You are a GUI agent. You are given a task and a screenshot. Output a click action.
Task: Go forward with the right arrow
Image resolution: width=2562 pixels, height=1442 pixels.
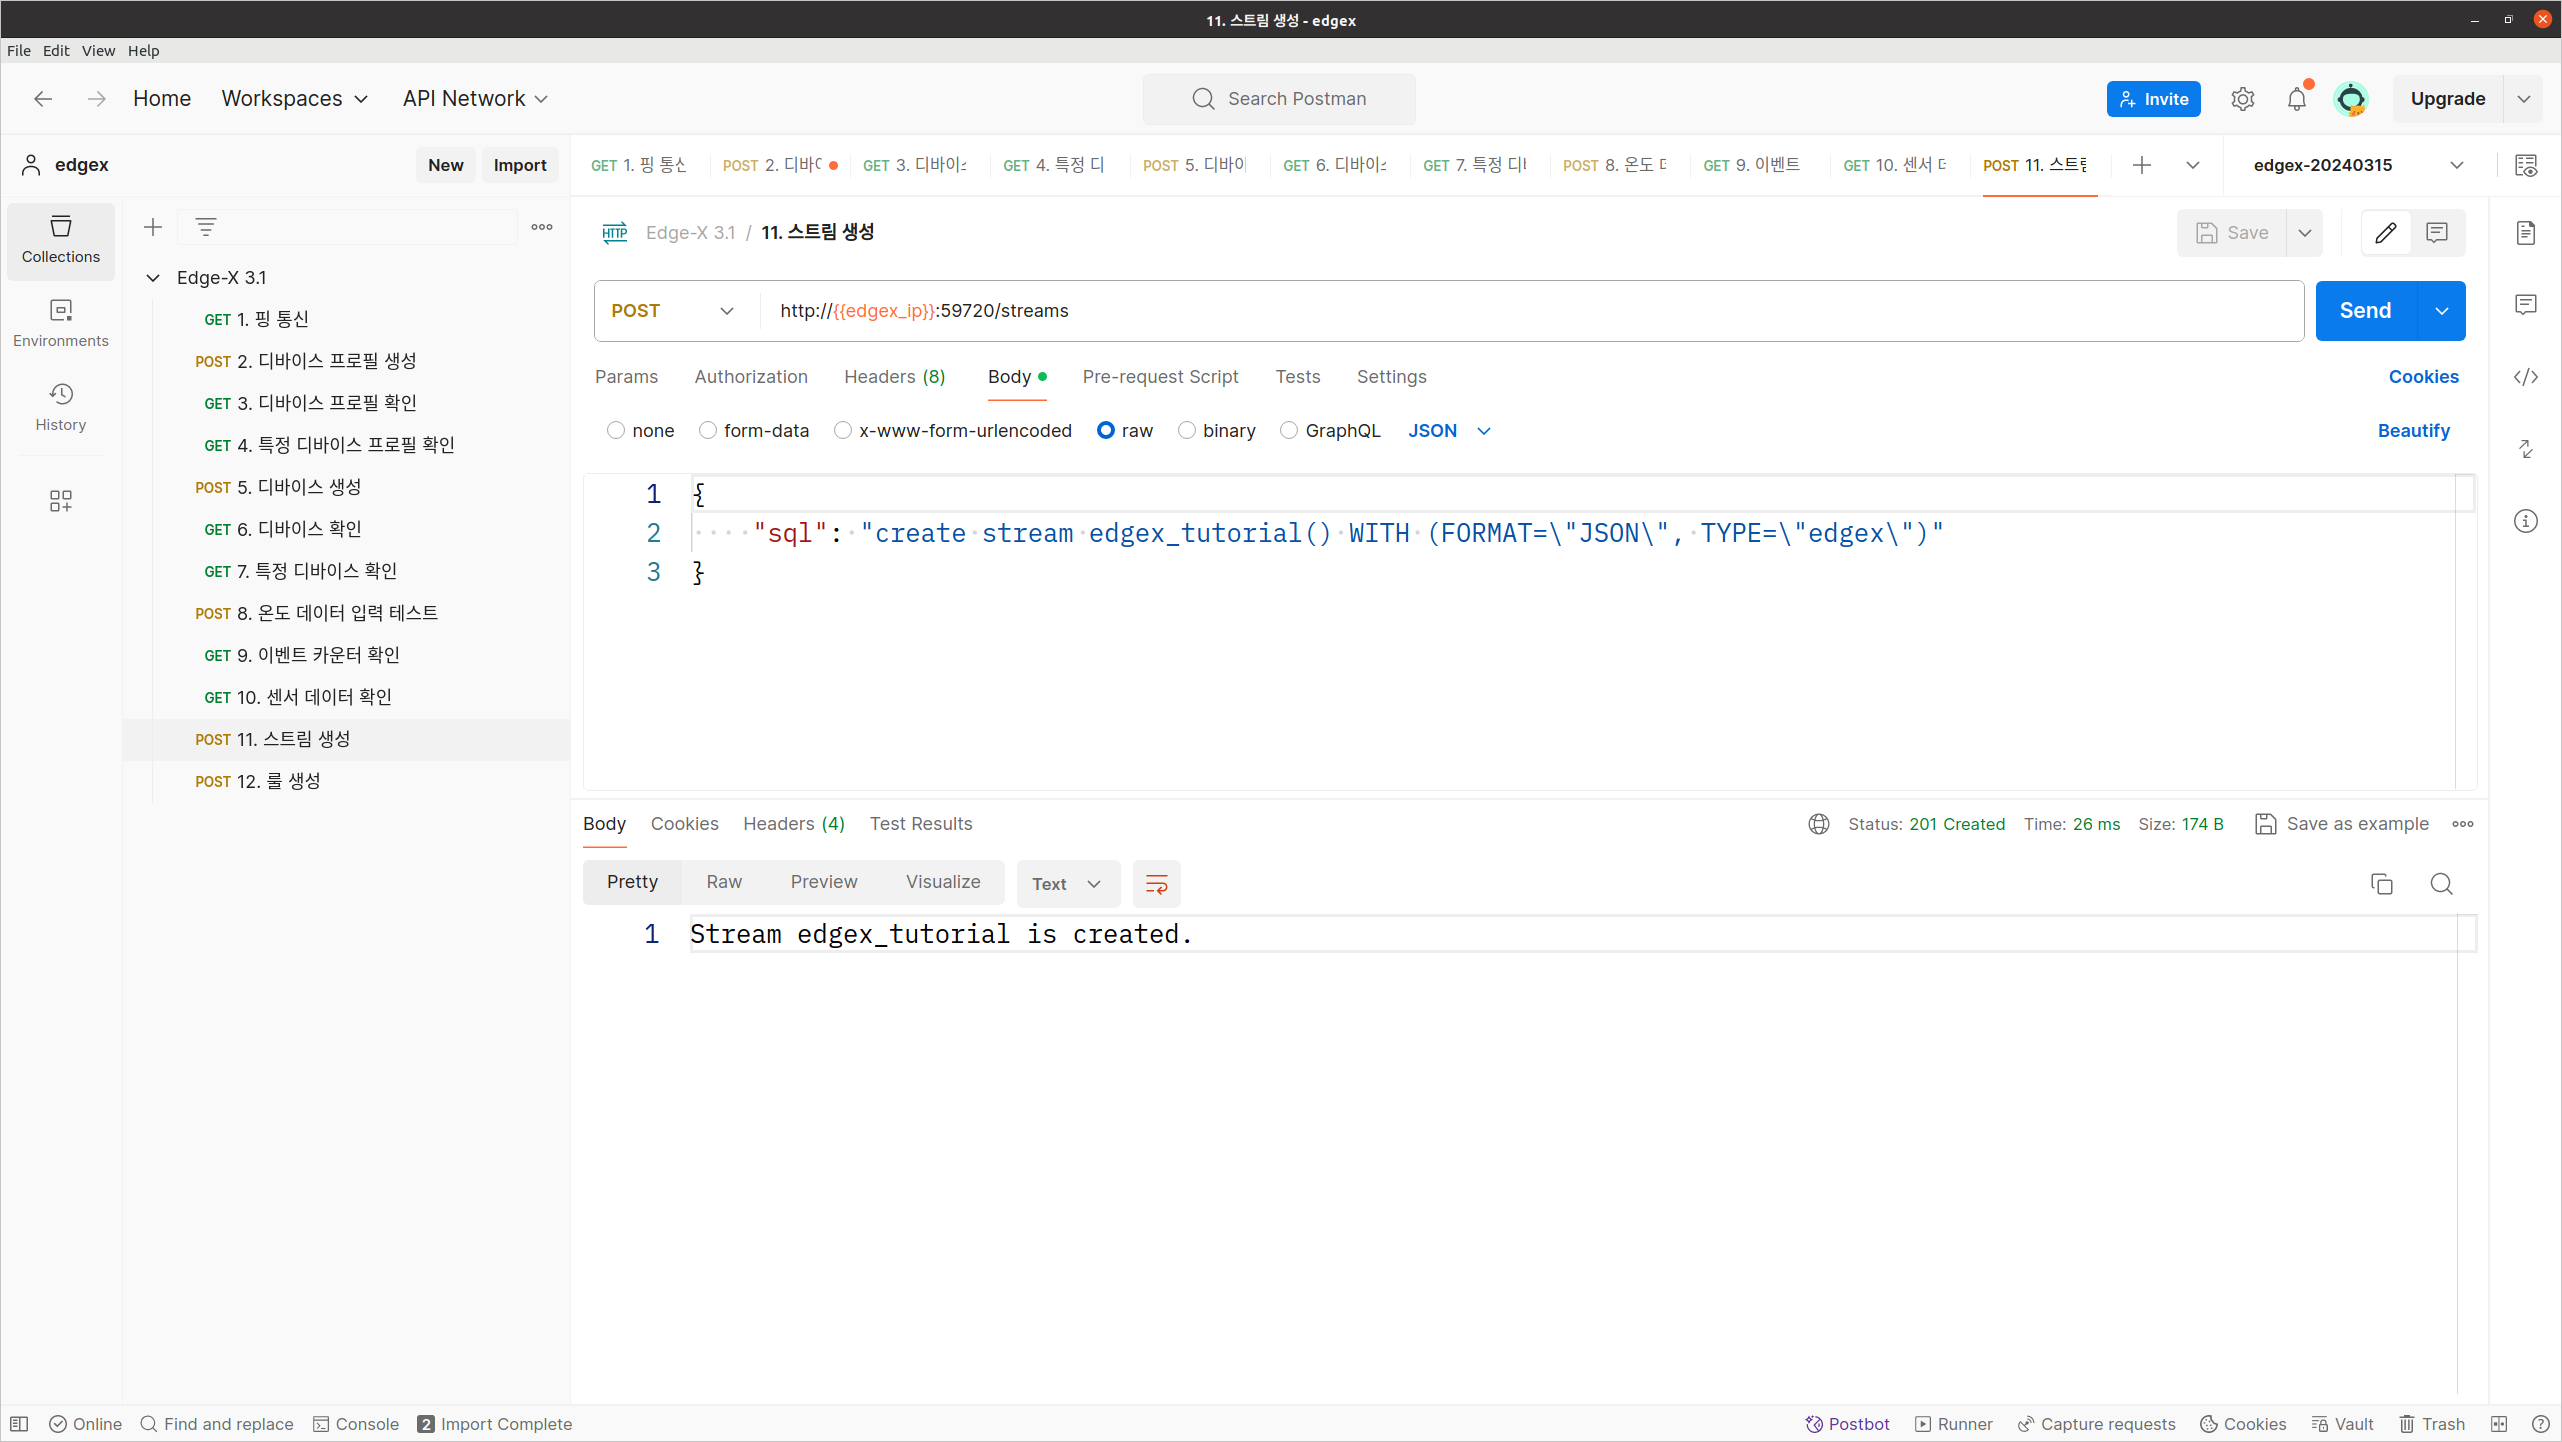pyautogui.click(x=96, y=99)
